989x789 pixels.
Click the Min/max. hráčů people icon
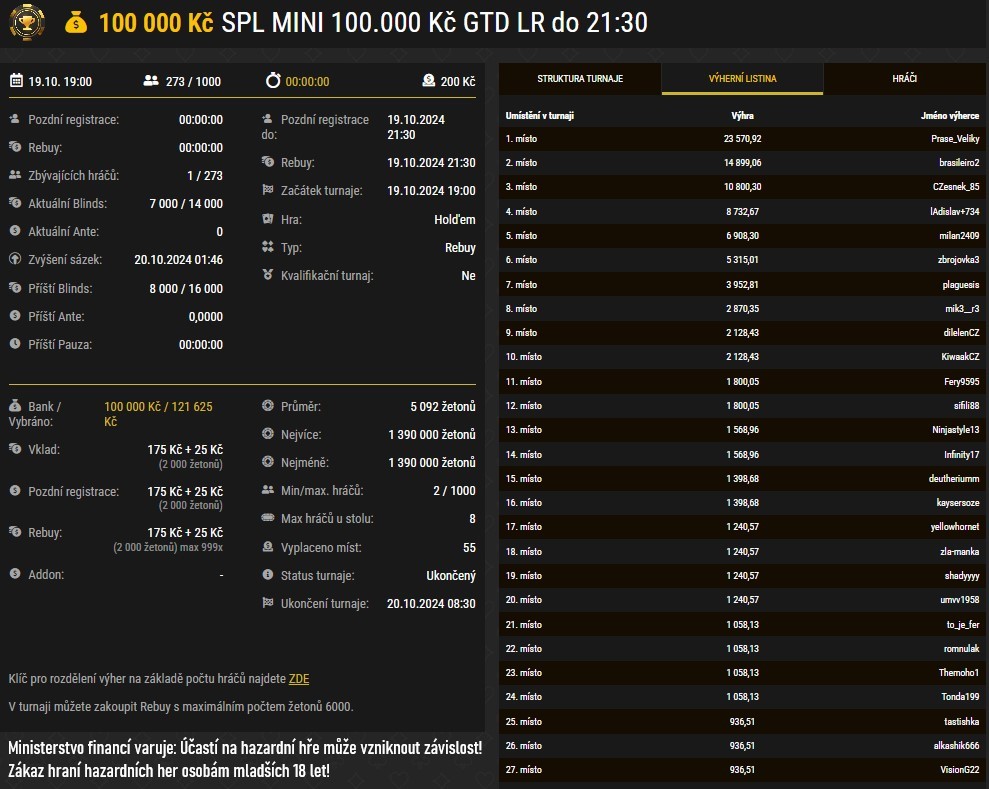268,489
